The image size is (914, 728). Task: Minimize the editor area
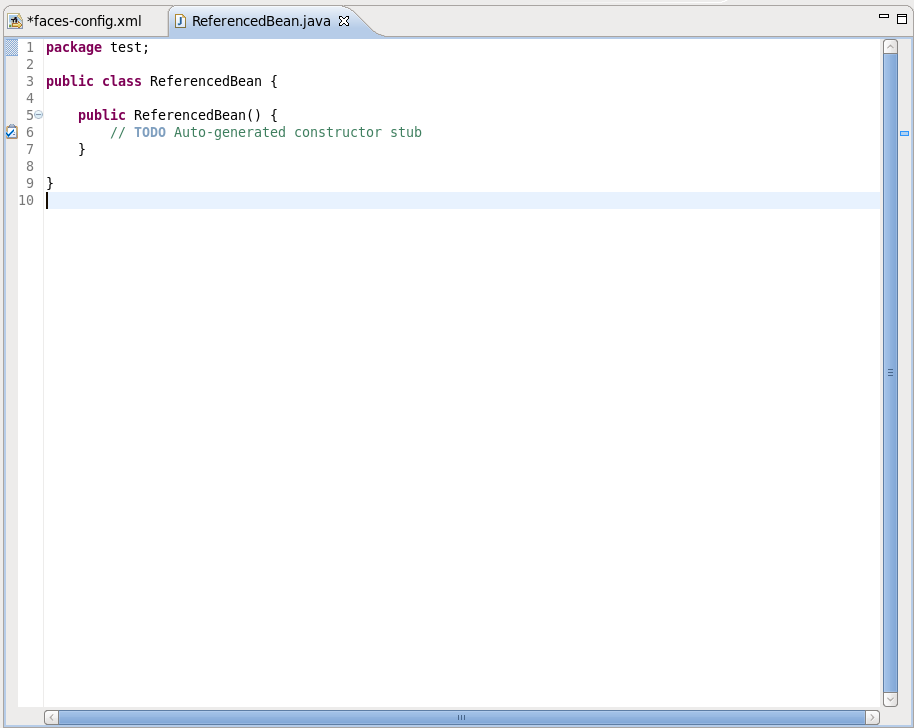pyautogui.click(x=882, y=13)
